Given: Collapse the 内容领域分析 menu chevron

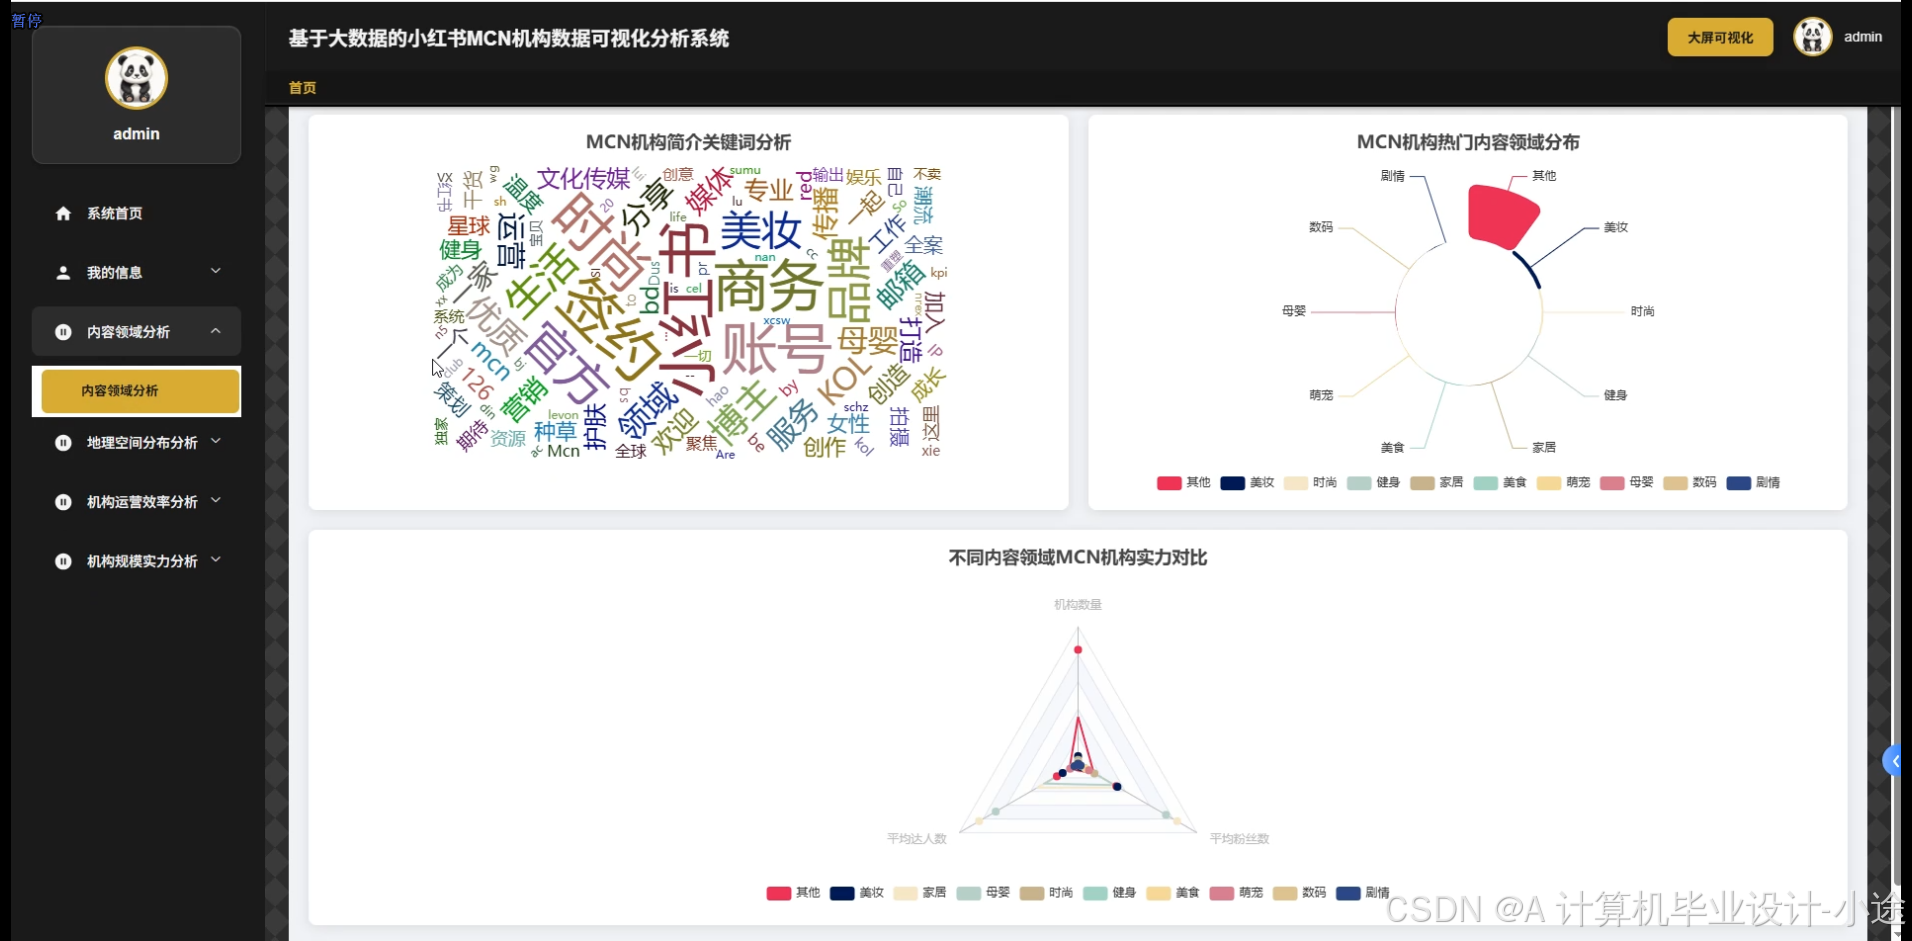Looking at the screenshot, I should point(215,331).
